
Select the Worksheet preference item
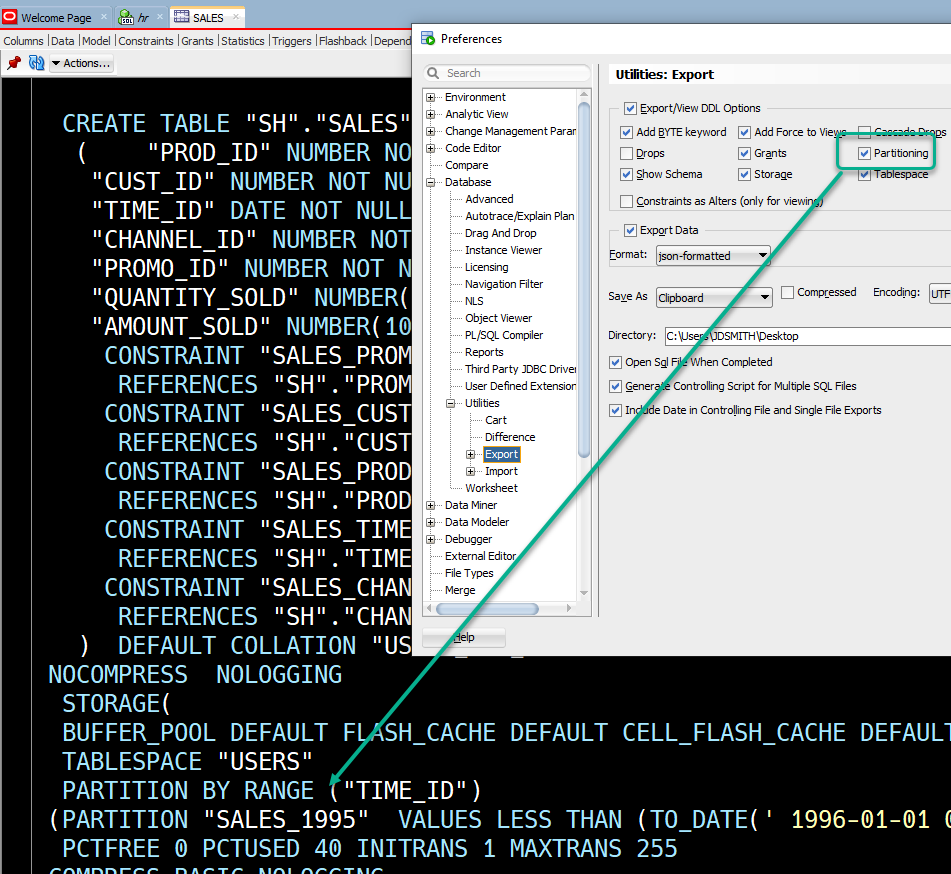pos(491,488)
